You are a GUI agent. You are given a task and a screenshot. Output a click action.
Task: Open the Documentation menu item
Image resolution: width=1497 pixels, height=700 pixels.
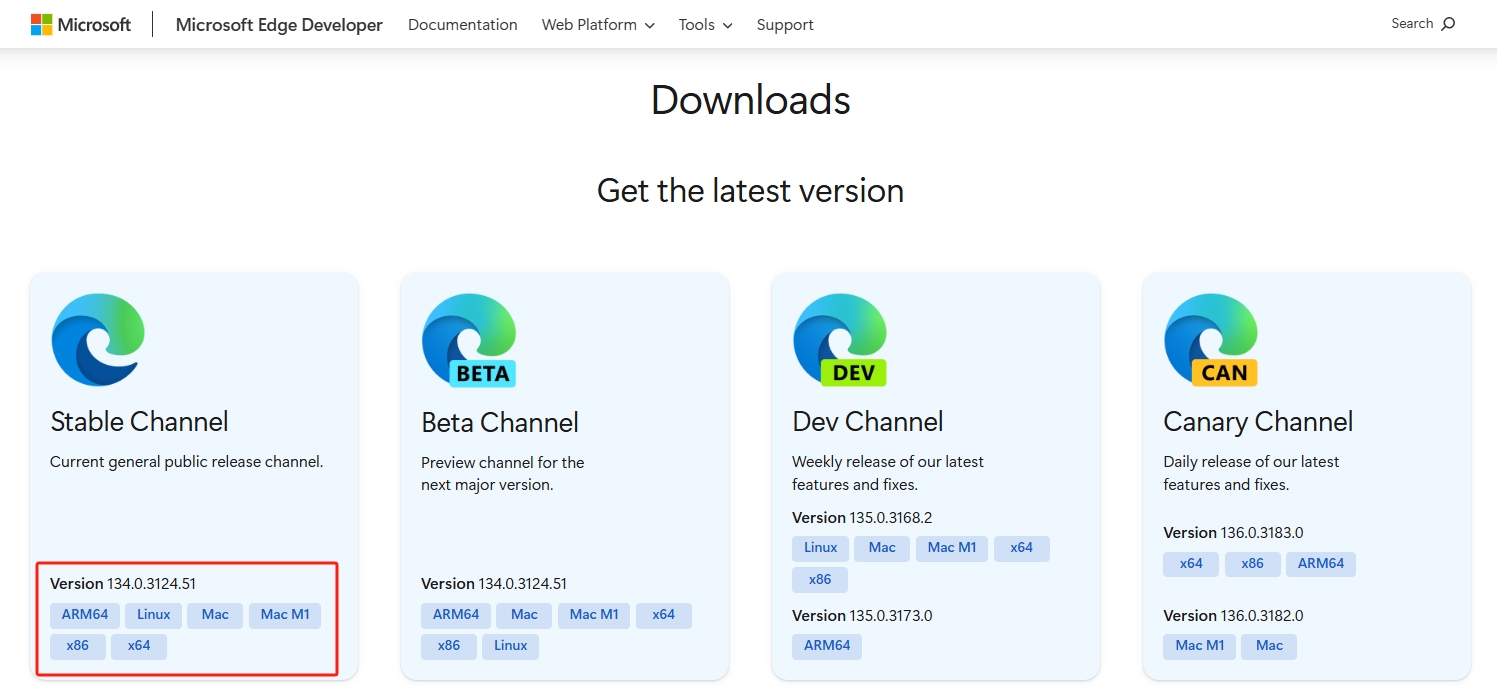point(463,24)
